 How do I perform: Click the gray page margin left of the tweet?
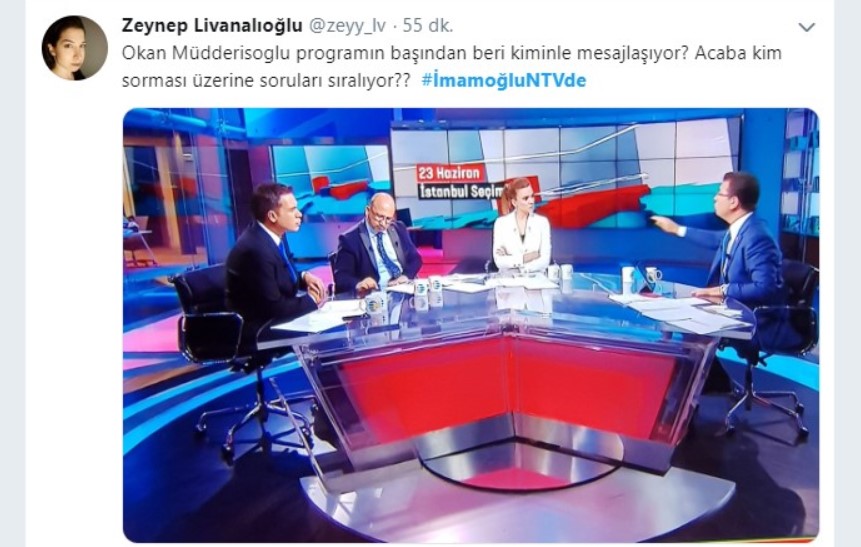(x=12, y=274)
